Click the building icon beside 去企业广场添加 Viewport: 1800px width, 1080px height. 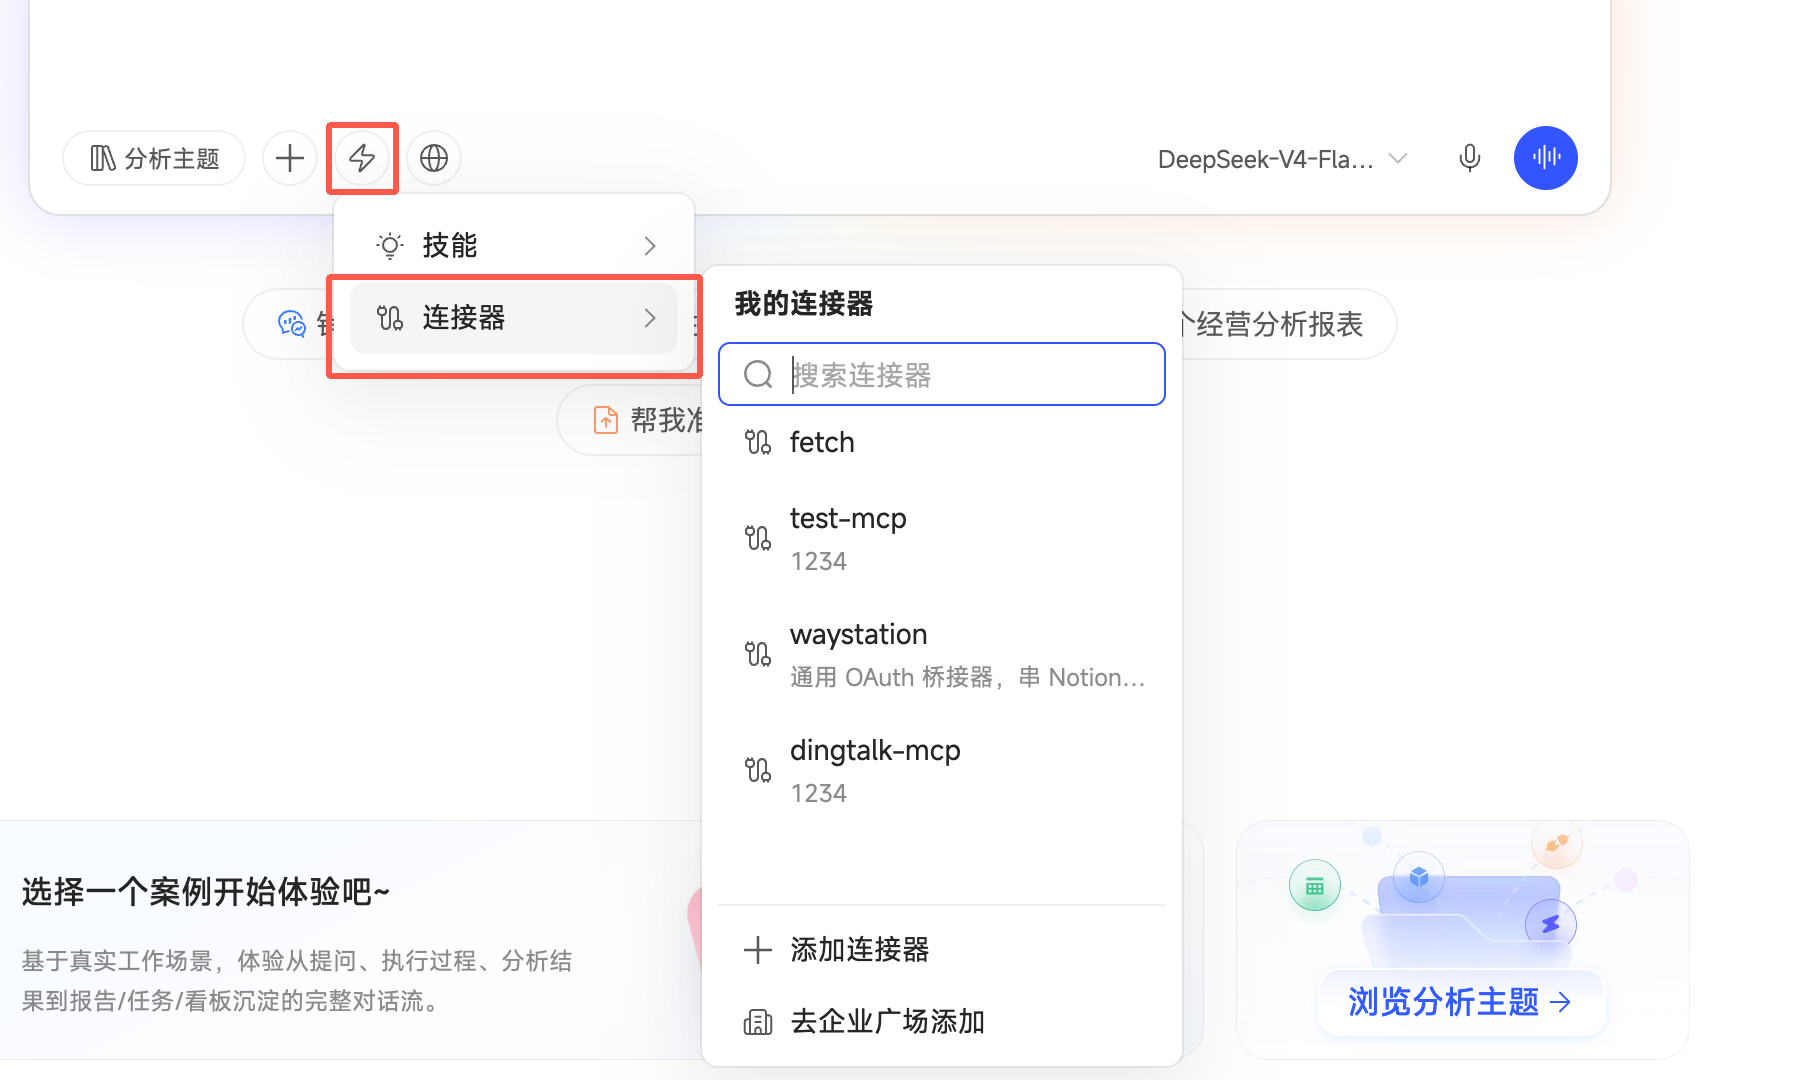(758, 1022)
